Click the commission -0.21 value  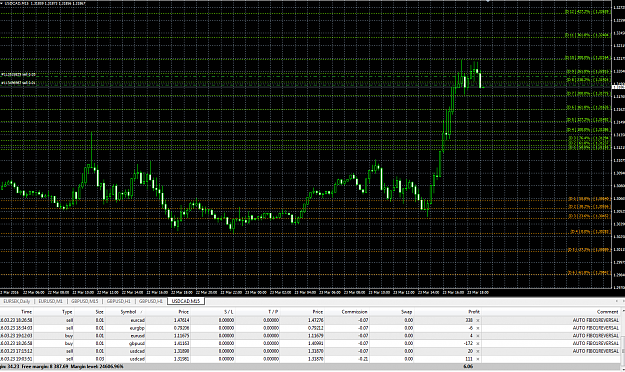(x=363, y=359)
